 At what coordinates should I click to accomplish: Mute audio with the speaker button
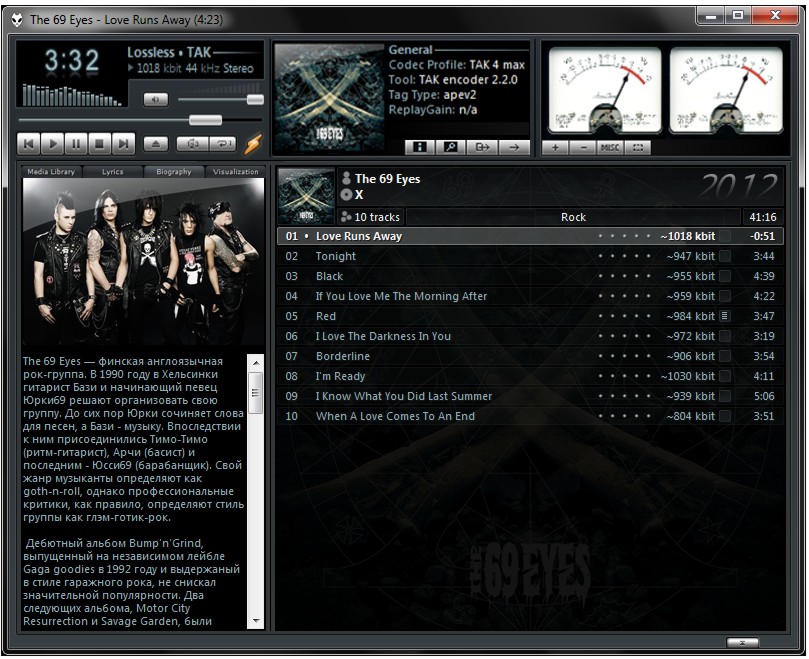[x=156, y=100]
